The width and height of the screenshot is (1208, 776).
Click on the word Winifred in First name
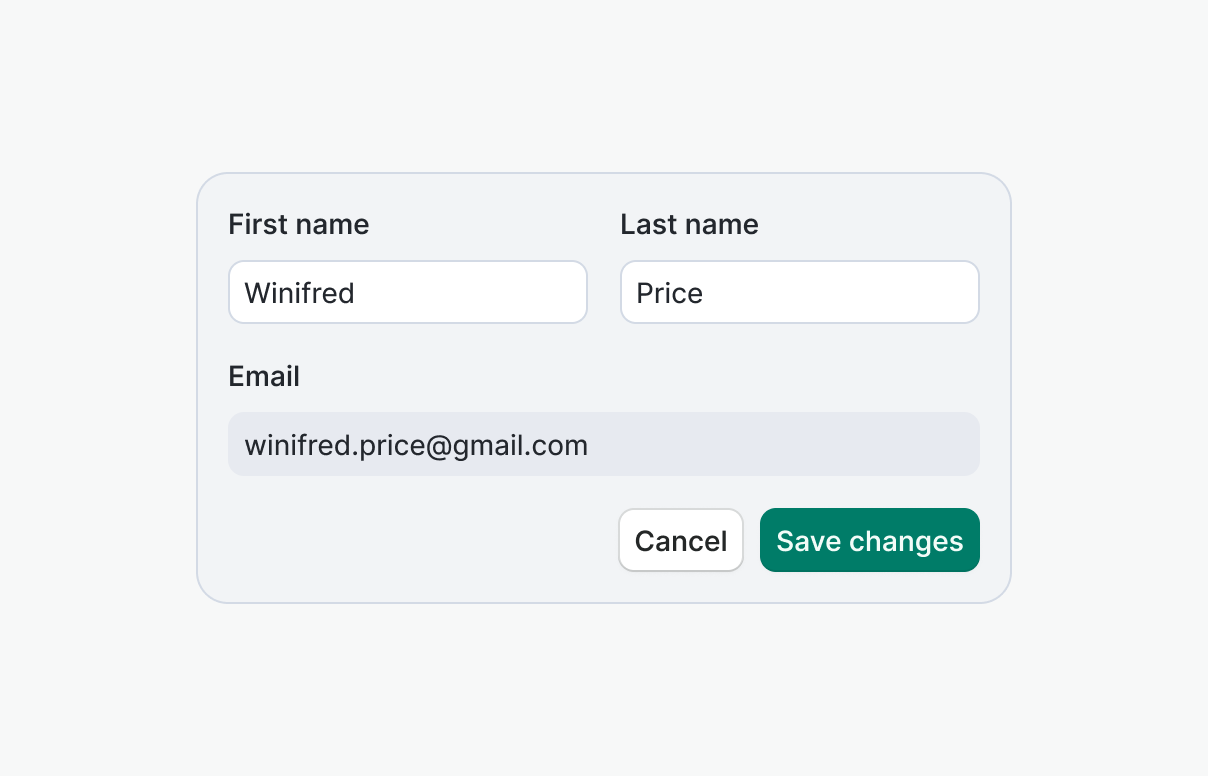coord(299,293)
